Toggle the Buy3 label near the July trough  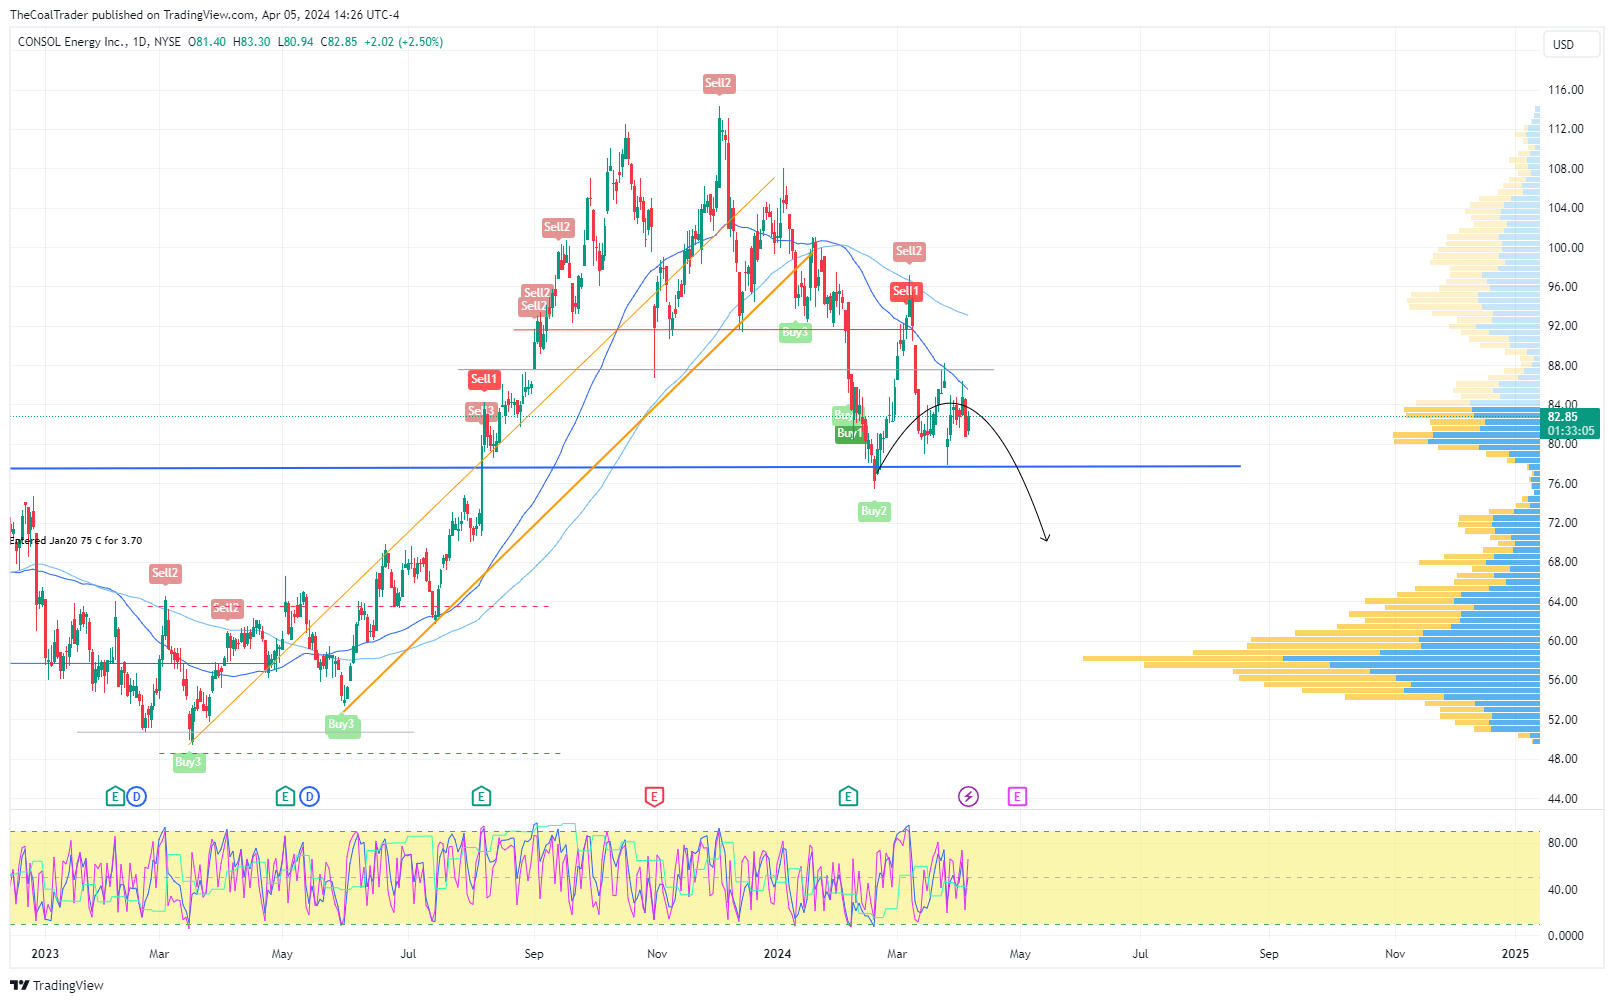click(x=342, y=725)
